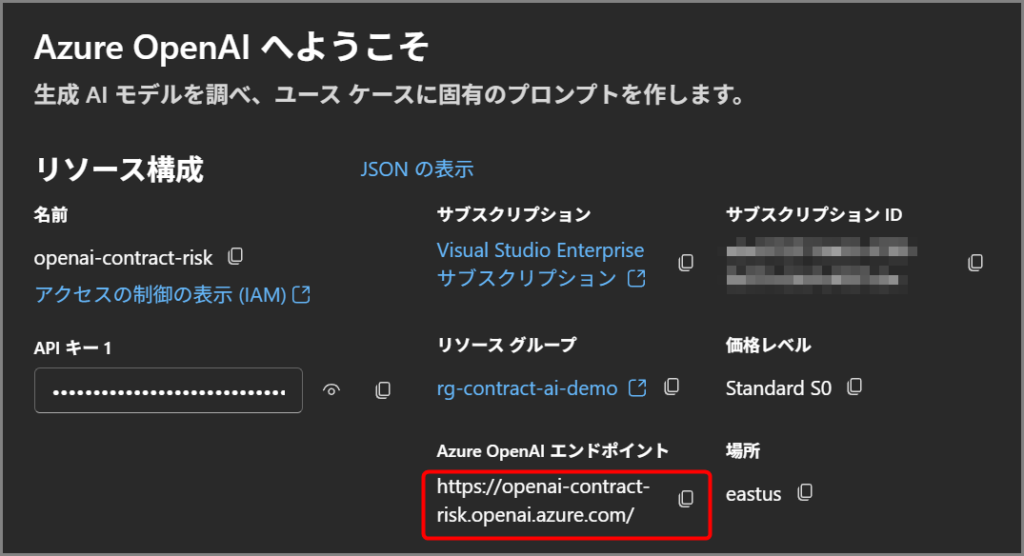Viewport: 1024px width, 556px height.
Task: Open the Visual Studio Enterprise subscription link
Action: tap(540, 250)
